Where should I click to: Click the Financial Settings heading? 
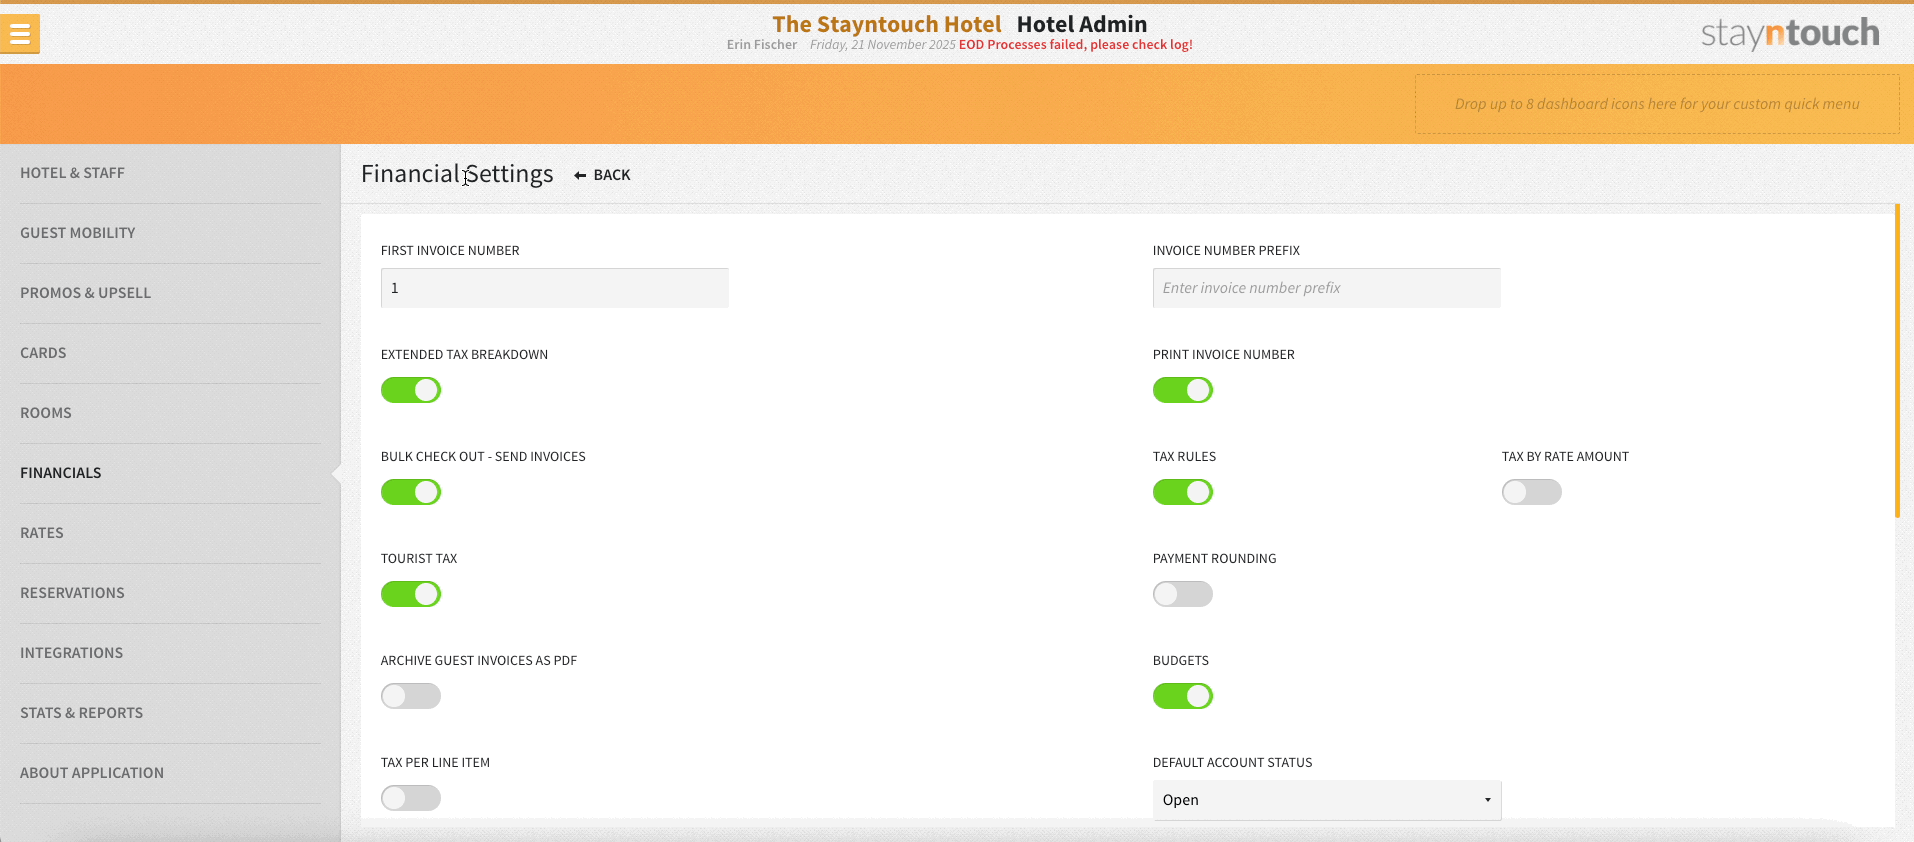(x=457, y=174)
